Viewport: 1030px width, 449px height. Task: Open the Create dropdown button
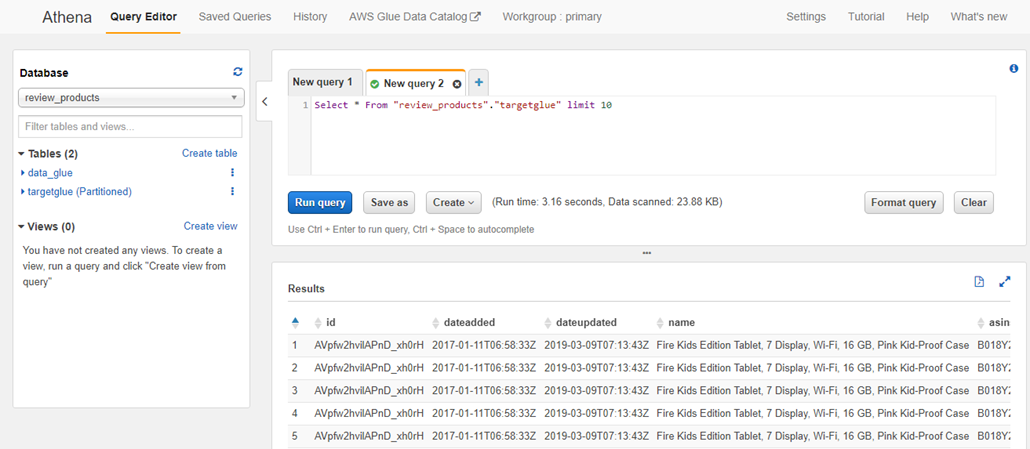453,202
